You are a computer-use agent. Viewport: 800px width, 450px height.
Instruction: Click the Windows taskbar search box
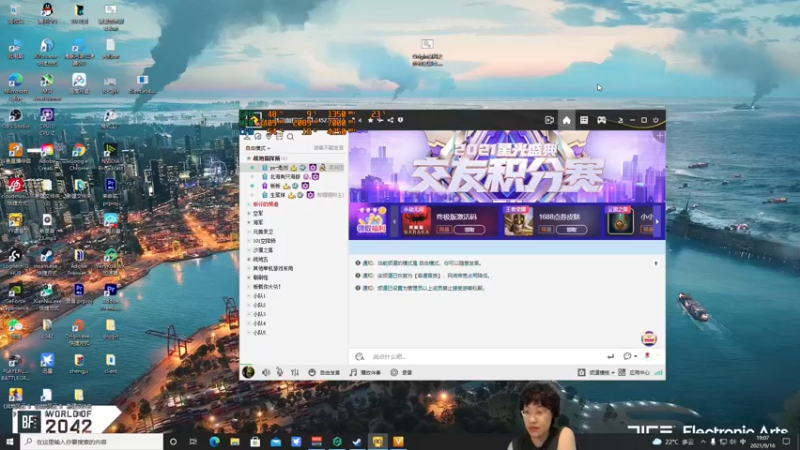tap(92, 441)
